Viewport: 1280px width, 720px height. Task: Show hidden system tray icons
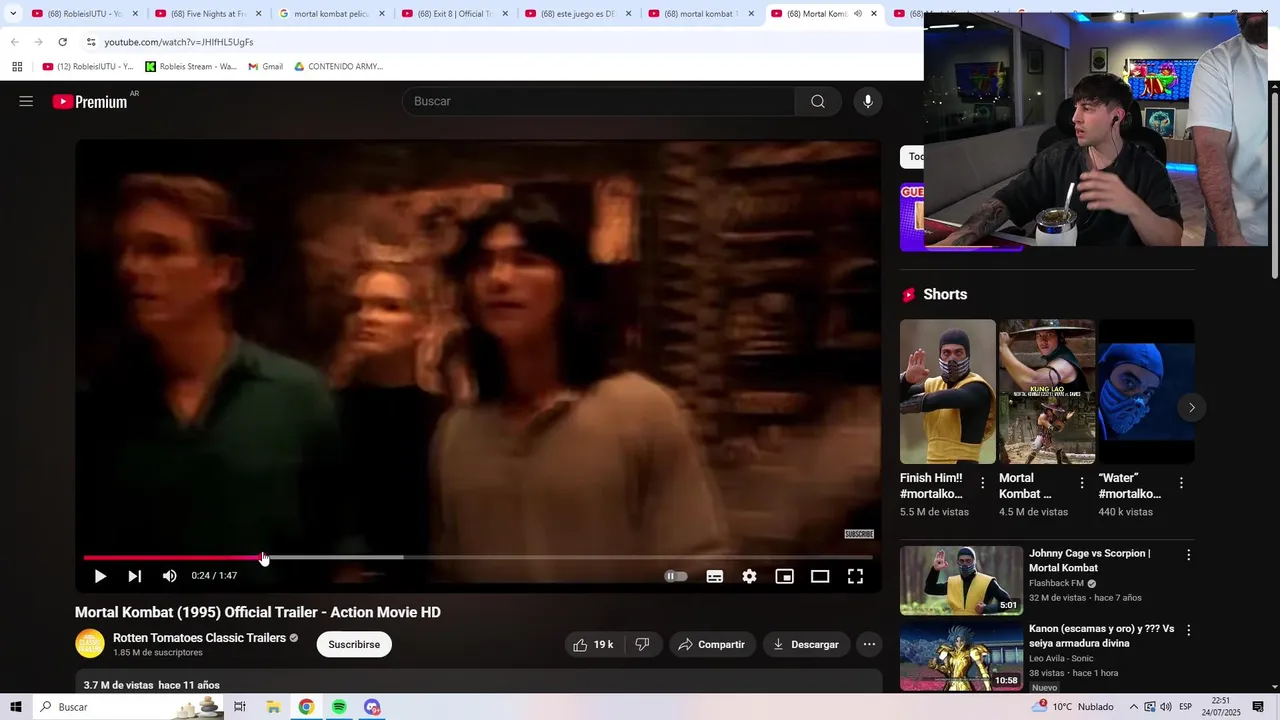tap(1133, 707)
